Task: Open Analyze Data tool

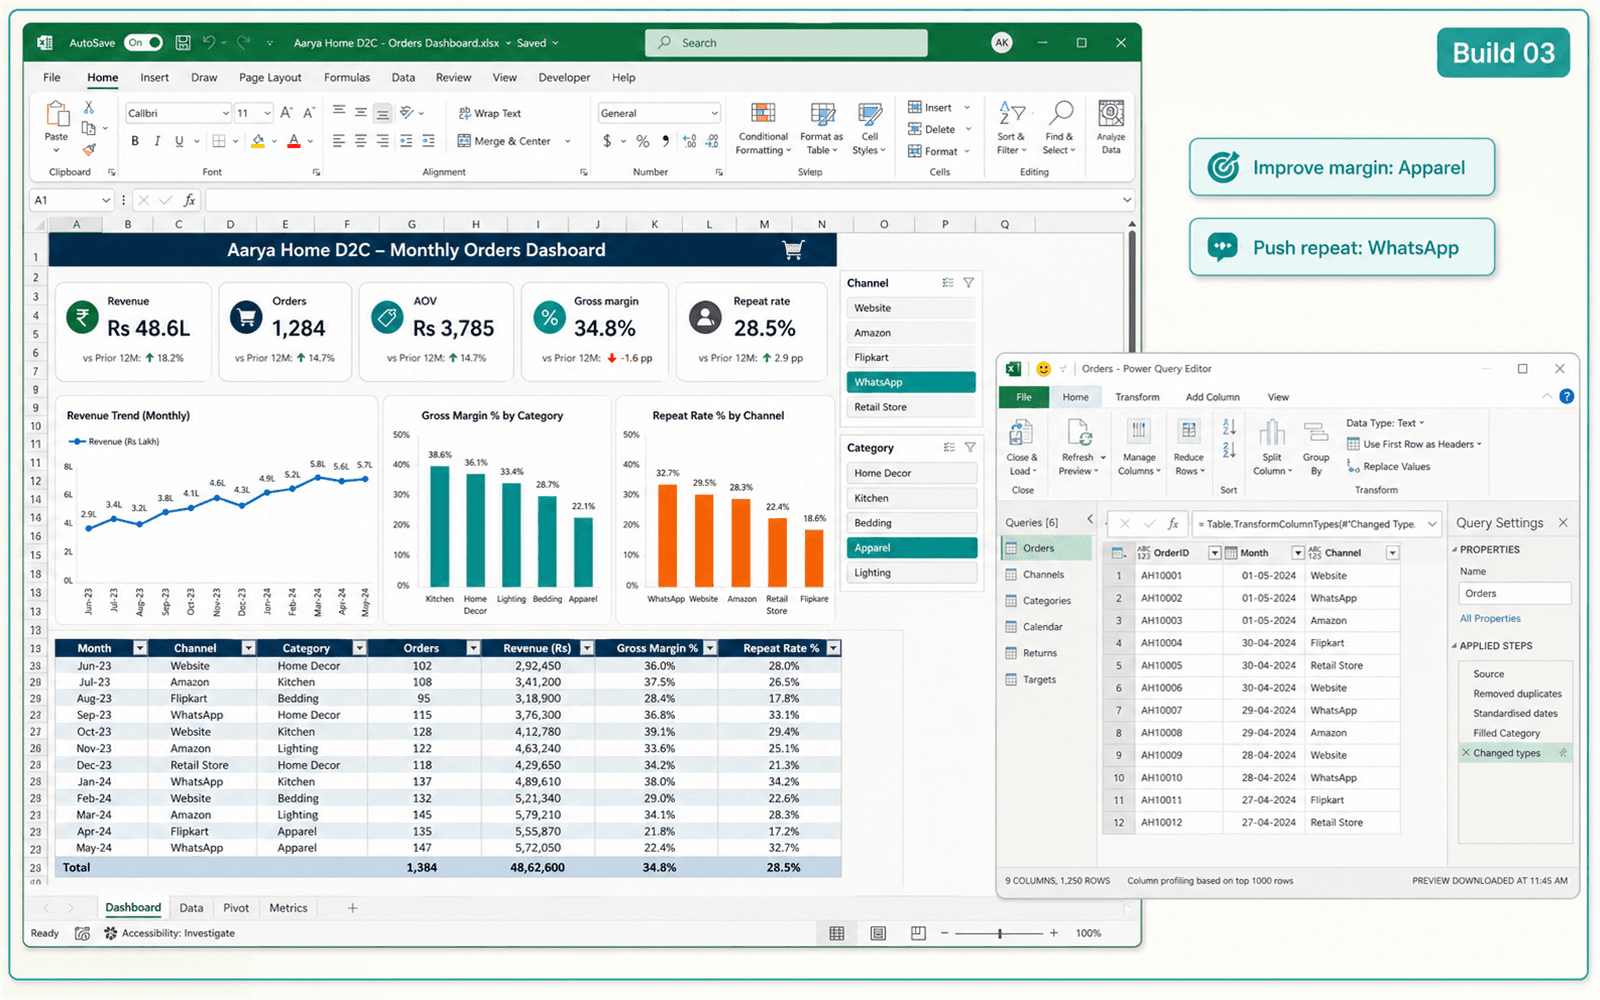Action: (x=1111, y=129)
